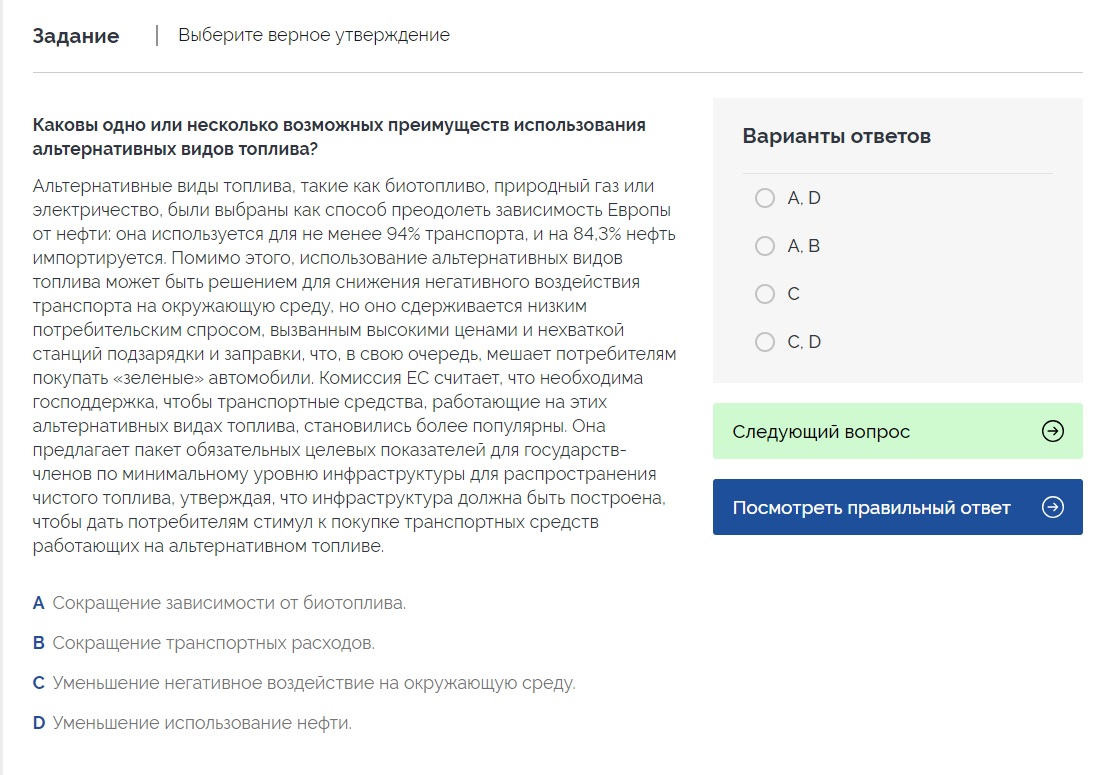The width and height of the screenshot is (1111, 775).
Task: Click the arrow icon on Посмотреть правильный ответ
Action: point(1052,507)
